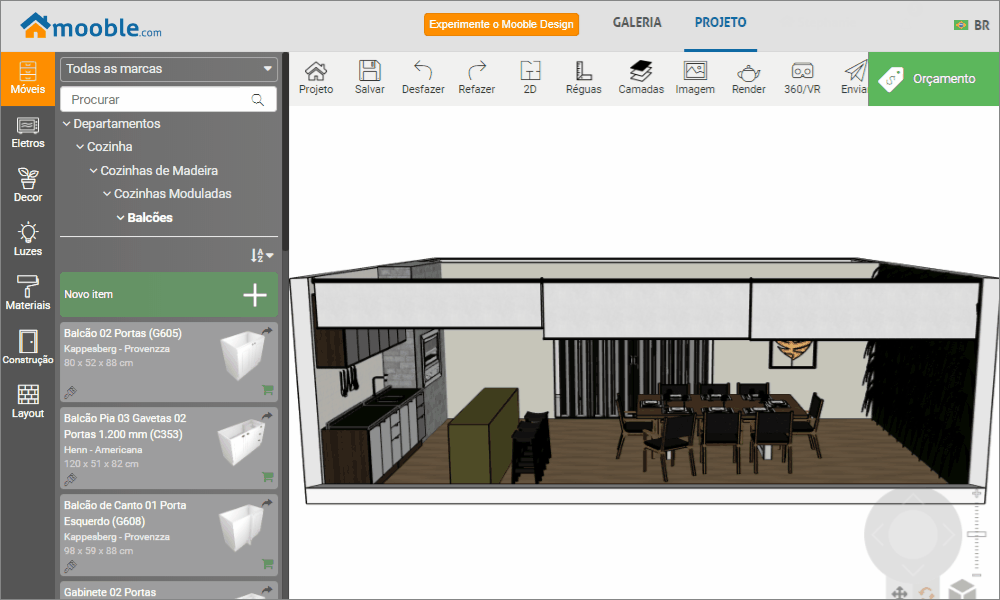Screen dimensions: 1000x600
Task: Click the mooble.com logo
Action: point(91,26)
